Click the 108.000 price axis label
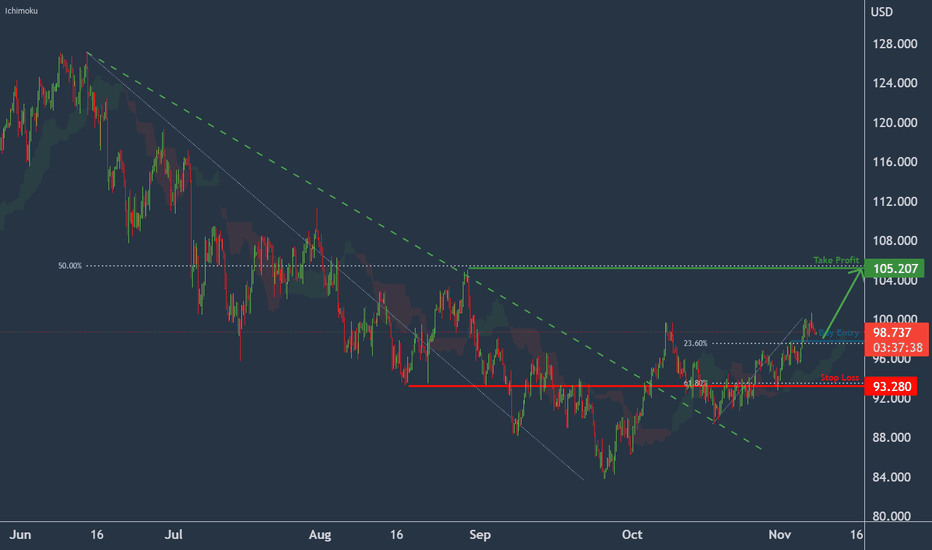 [895, 241]
